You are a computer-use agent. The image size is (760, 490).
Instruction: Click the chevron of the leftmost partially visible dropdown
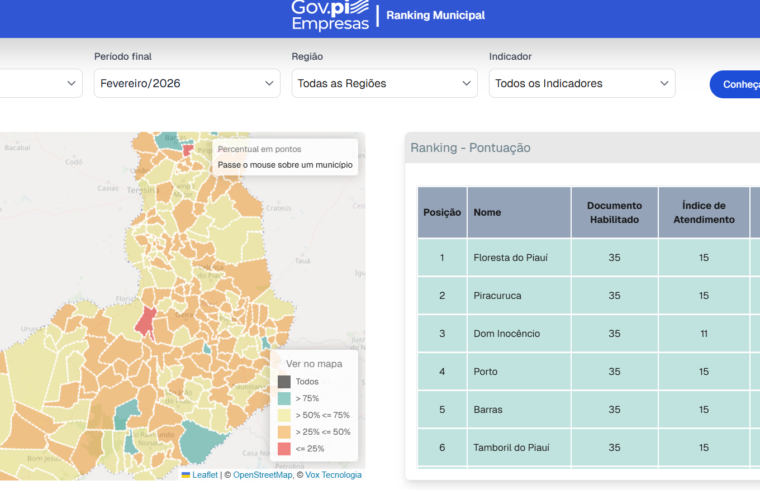72,84
